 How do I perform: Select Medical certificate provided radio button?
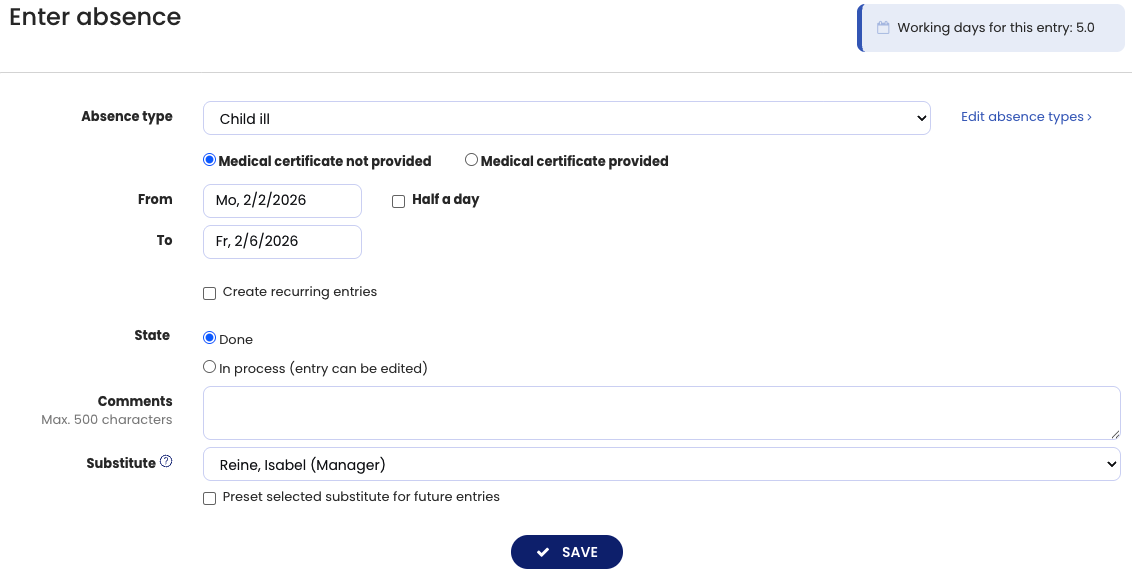(x=471, y=160)
